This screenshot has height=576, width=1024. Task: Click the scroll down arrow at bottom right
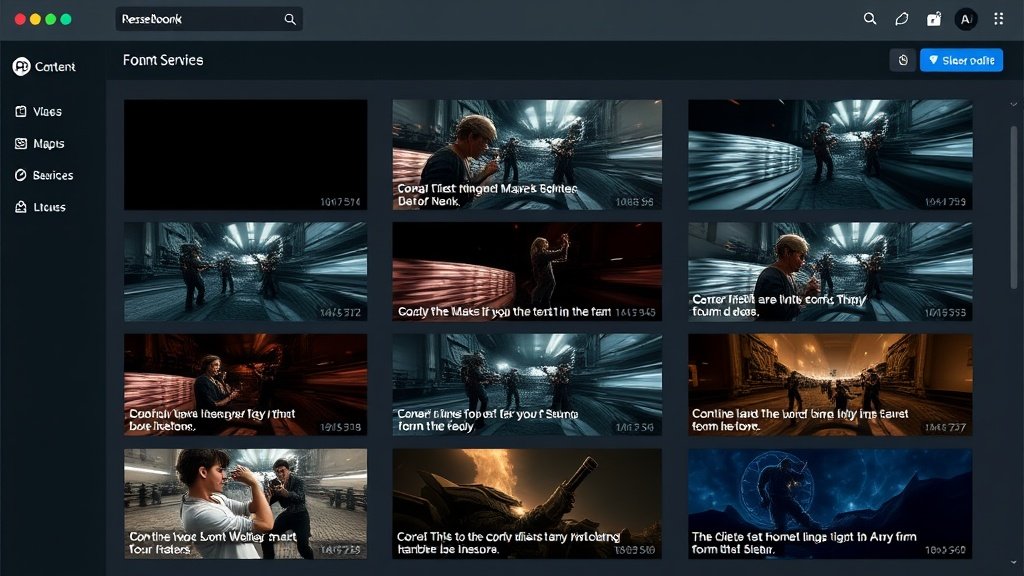coord(1014,562)
